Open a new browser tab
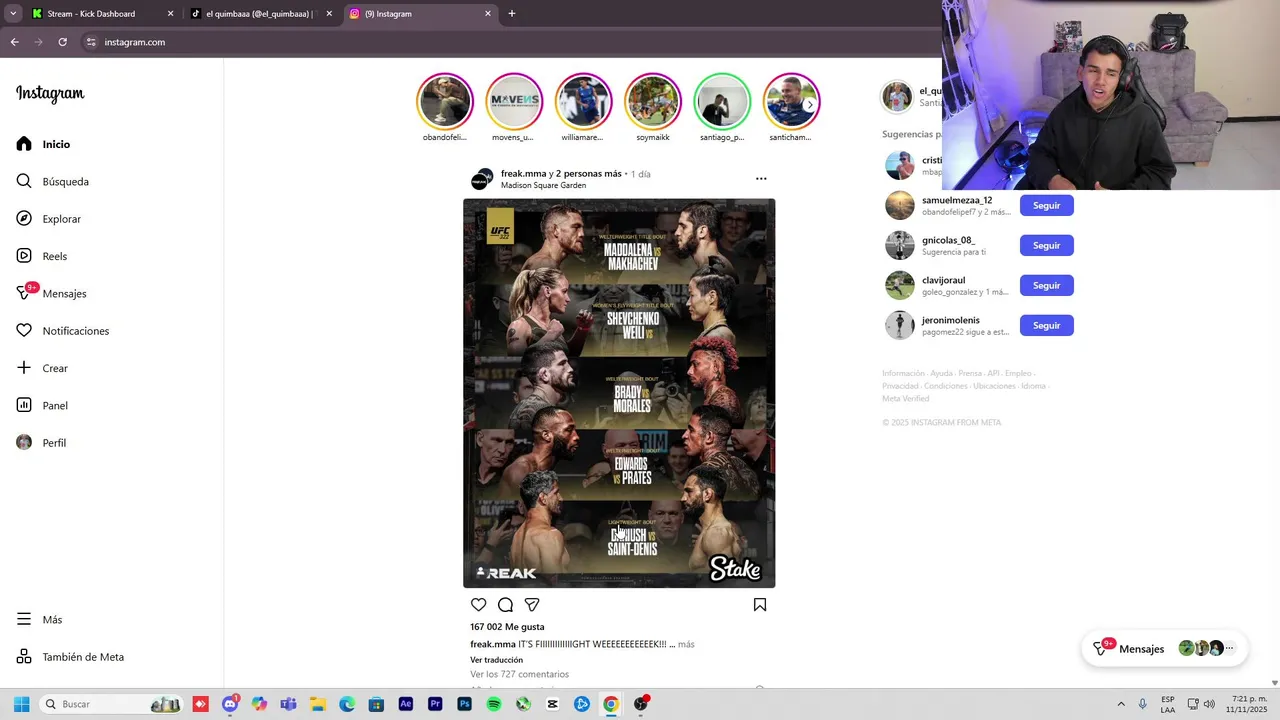This screenshot has height=720, width=1280. 512,14
